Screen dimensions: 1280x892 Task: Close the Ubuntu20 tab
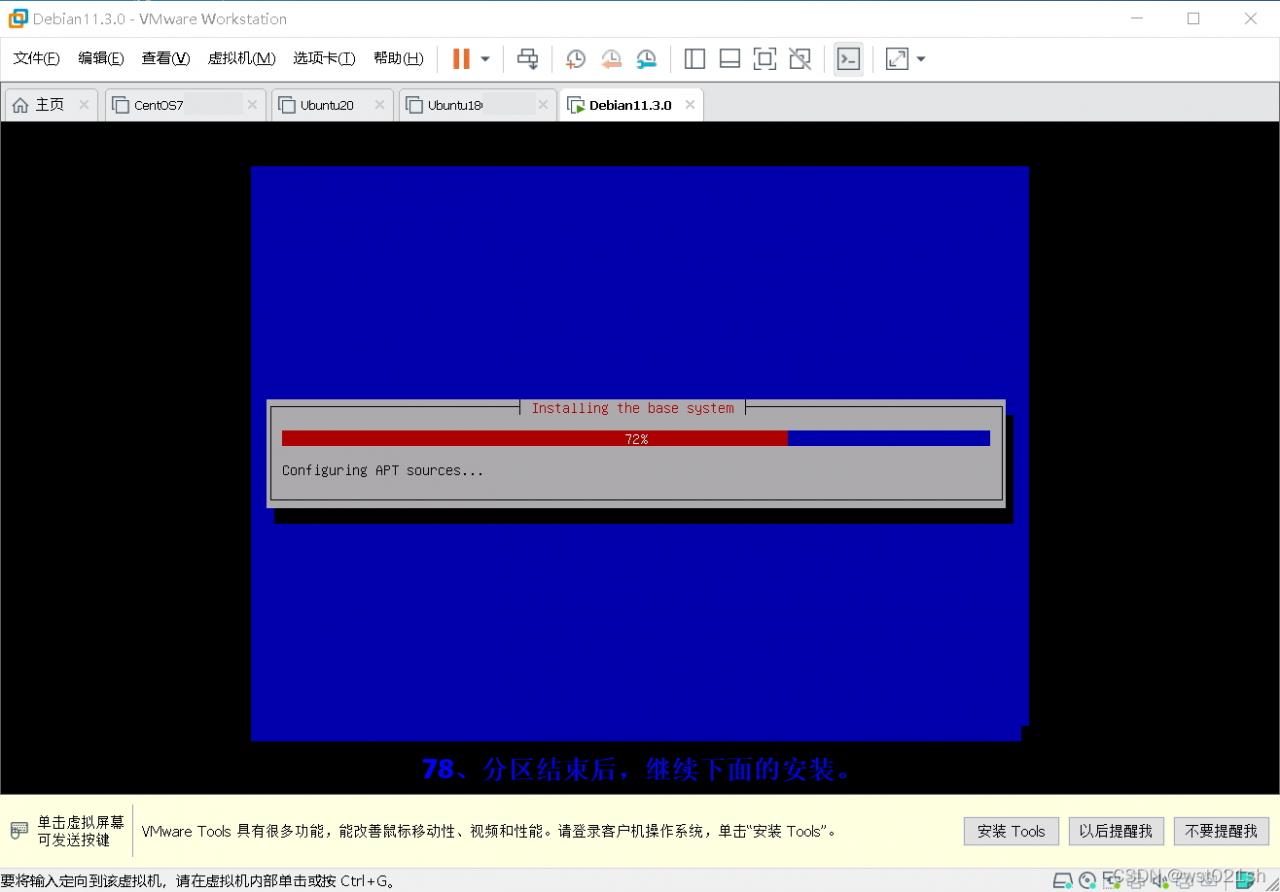click(x=379, y=105)
